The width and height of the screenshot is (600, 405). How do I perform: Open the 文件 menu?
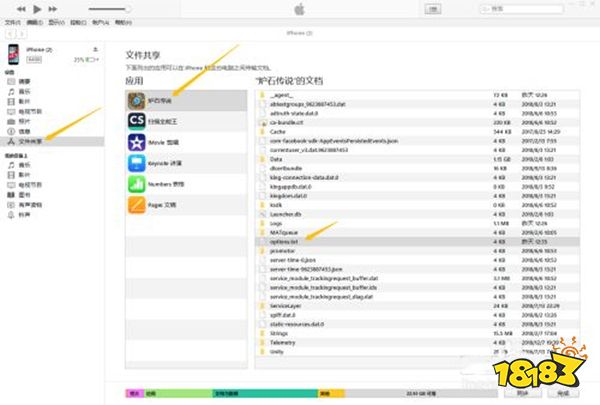13,23
